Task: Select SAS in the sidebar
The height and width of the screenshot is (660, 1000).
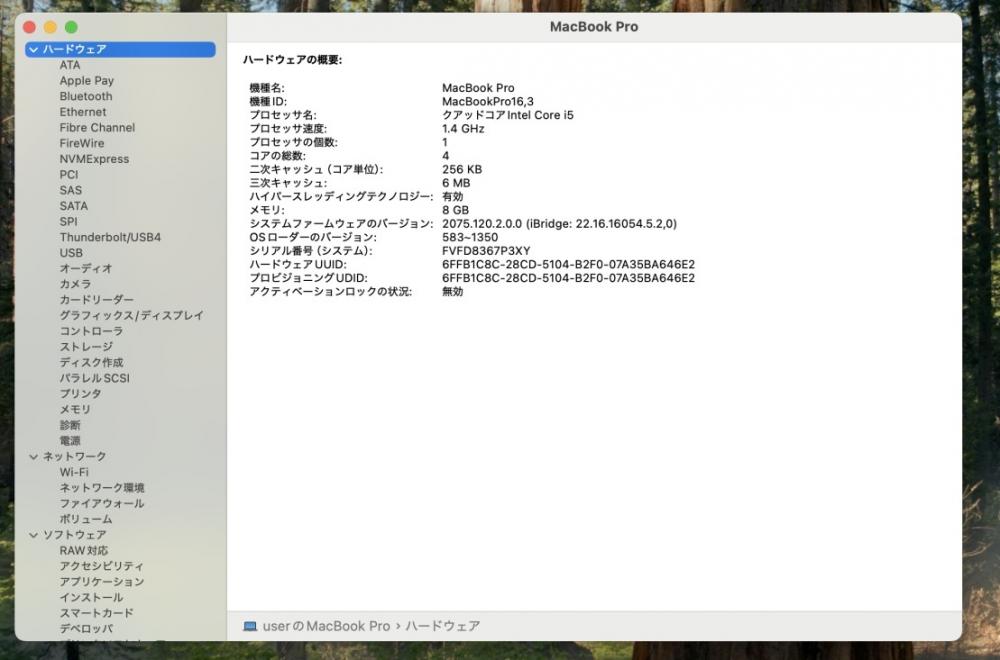Action: pos(71,190)
